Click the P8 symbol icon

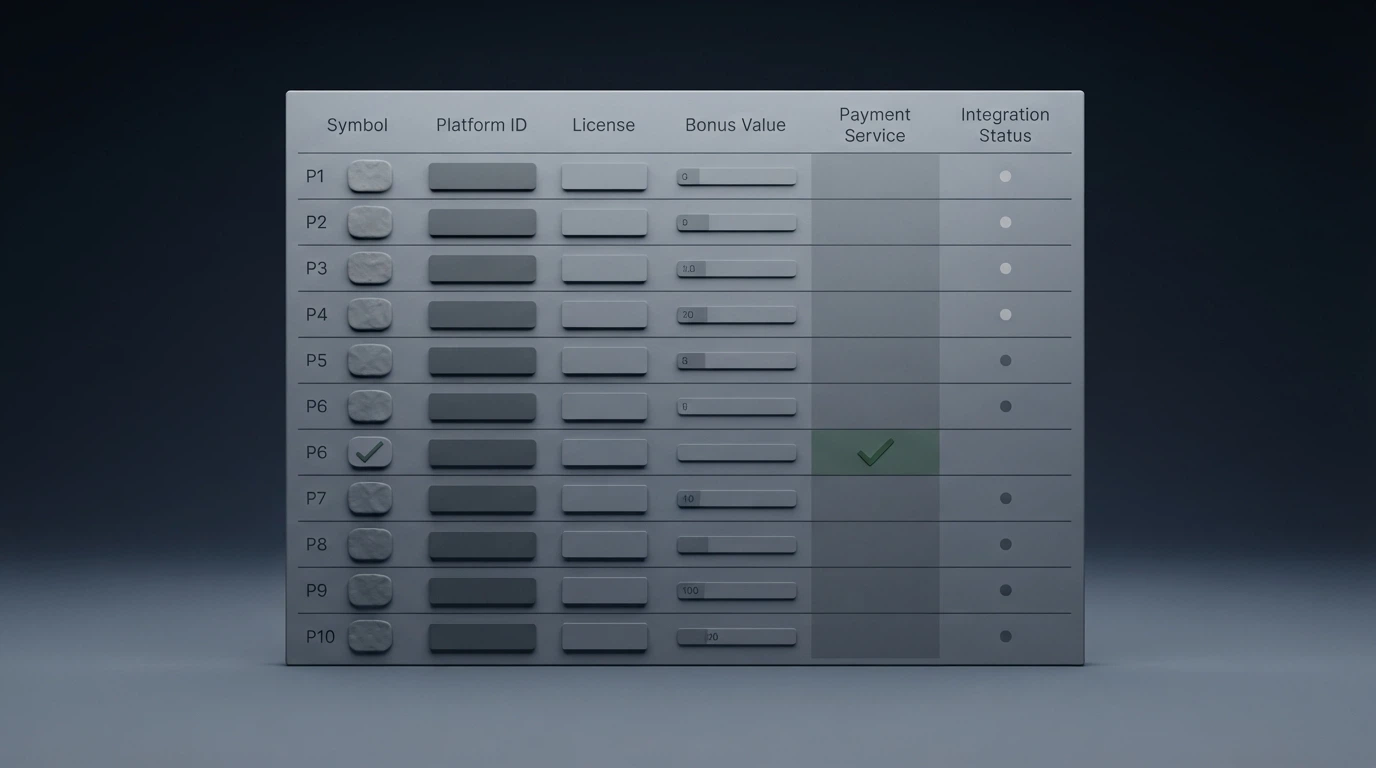[x=370, y=544]
